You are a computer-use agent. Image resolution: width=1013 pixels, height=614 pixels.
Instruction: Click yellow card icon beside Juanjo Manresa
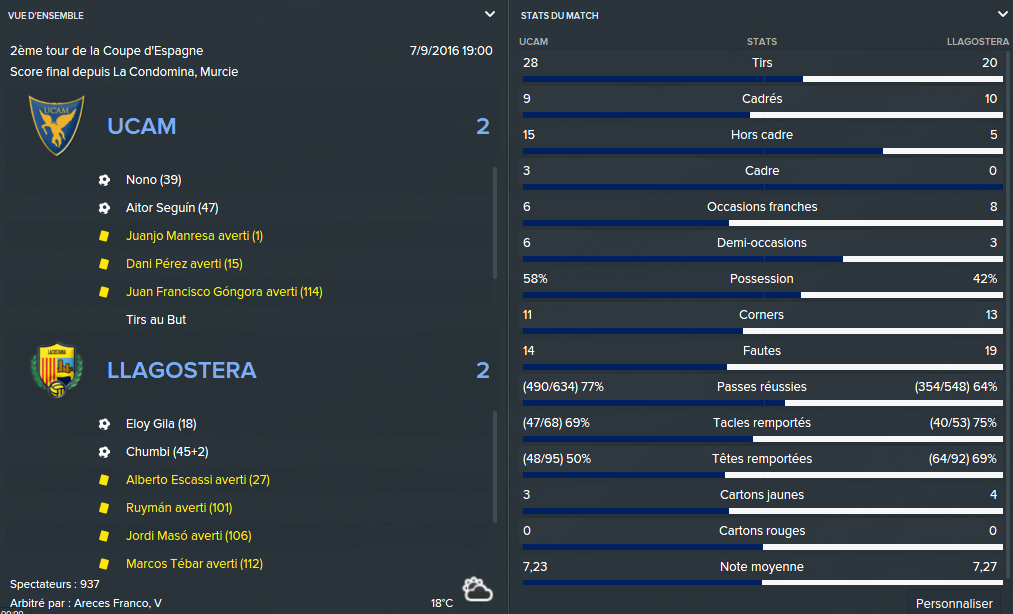(104, 236)
